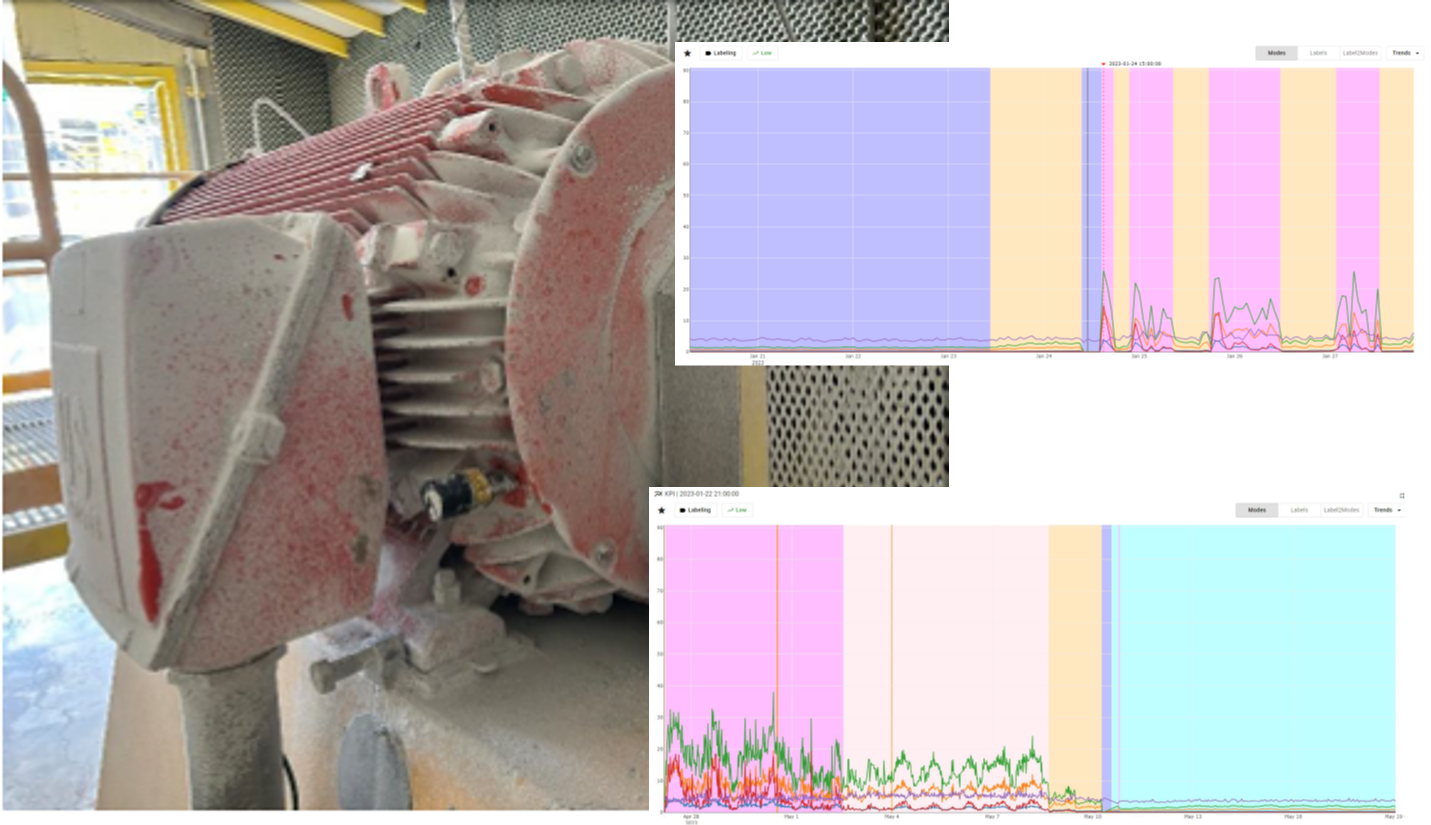Click the star icon in the lower chart
This screenshot has width=1431, height=825.
click(661, 510)
